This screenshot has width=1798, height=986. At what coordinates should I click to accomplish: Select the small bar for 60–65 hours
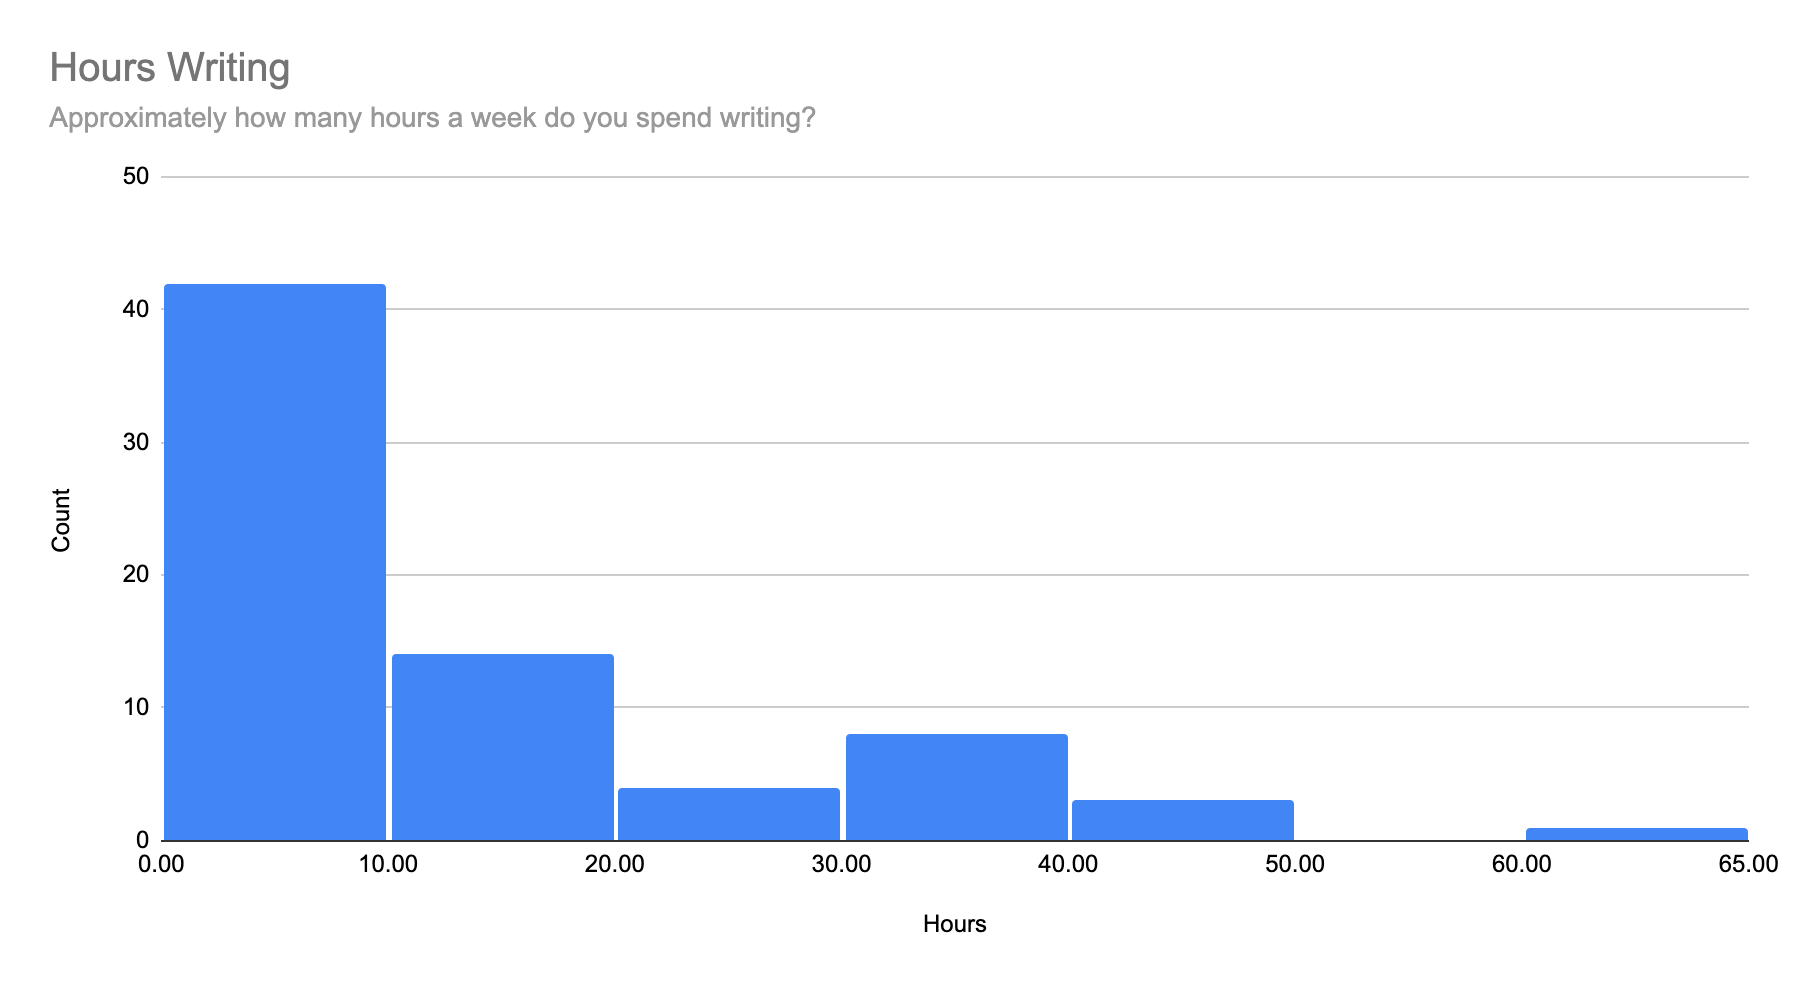click(x=1636, y=834)
